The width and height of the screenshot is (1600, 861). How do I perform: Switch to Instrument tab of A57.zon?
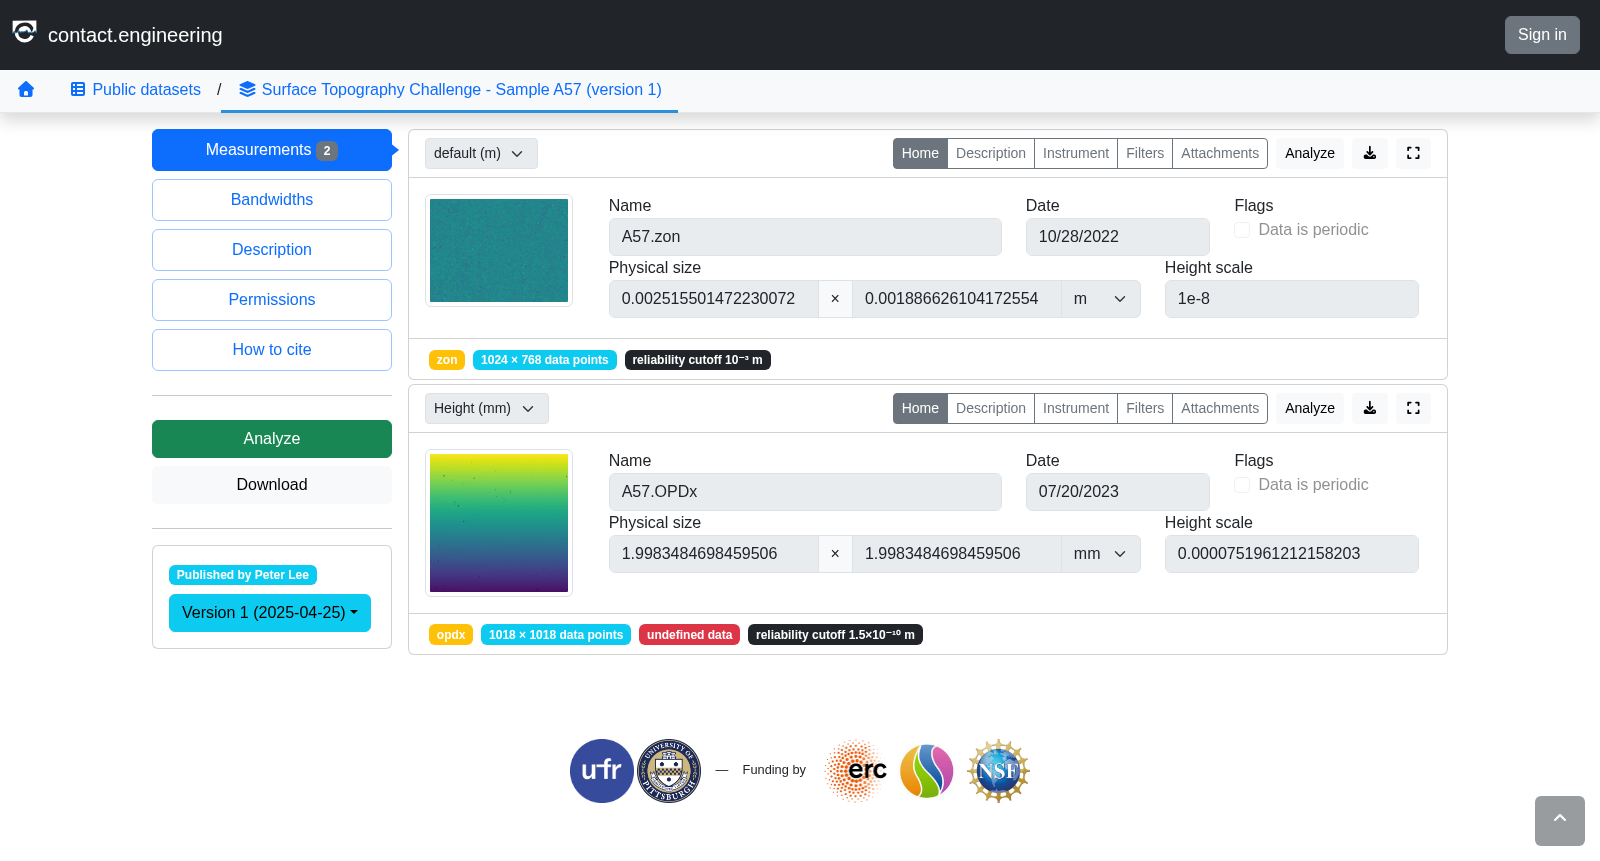click(1076, 153)
